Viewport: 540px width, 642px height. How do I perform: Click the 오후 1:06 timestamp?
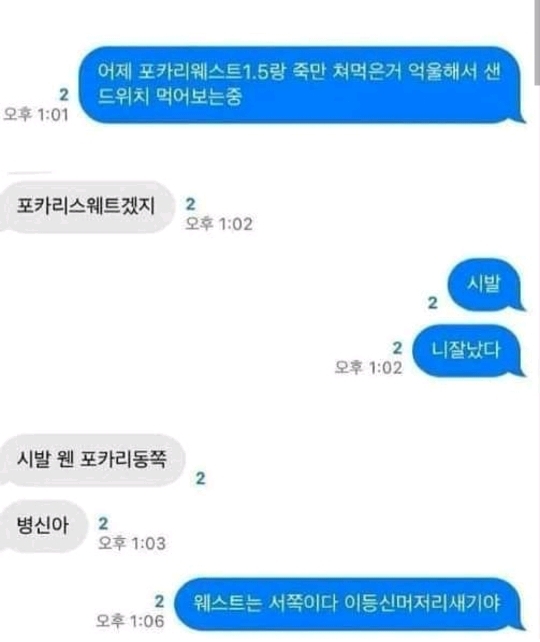point(130,621)
